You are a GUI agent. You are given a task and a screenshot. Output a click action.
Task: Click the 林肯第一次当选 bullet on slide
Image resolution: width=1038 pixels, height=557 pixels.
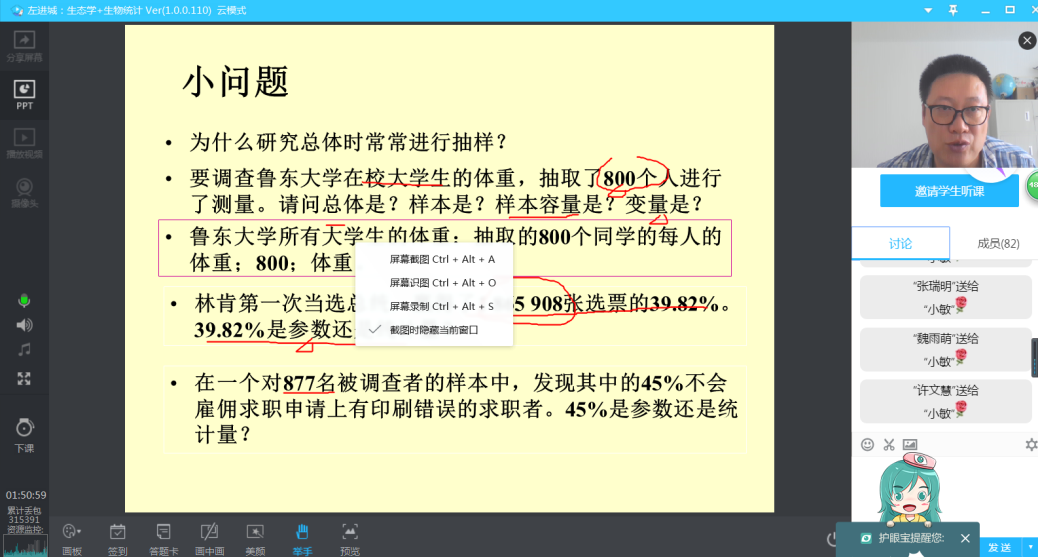(455, 316)
